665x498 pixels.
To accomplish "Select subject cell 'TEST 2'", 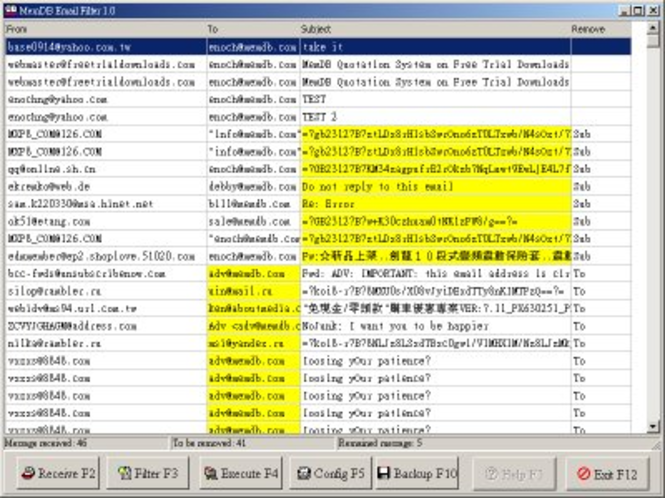I will click(x=435, y=117).
